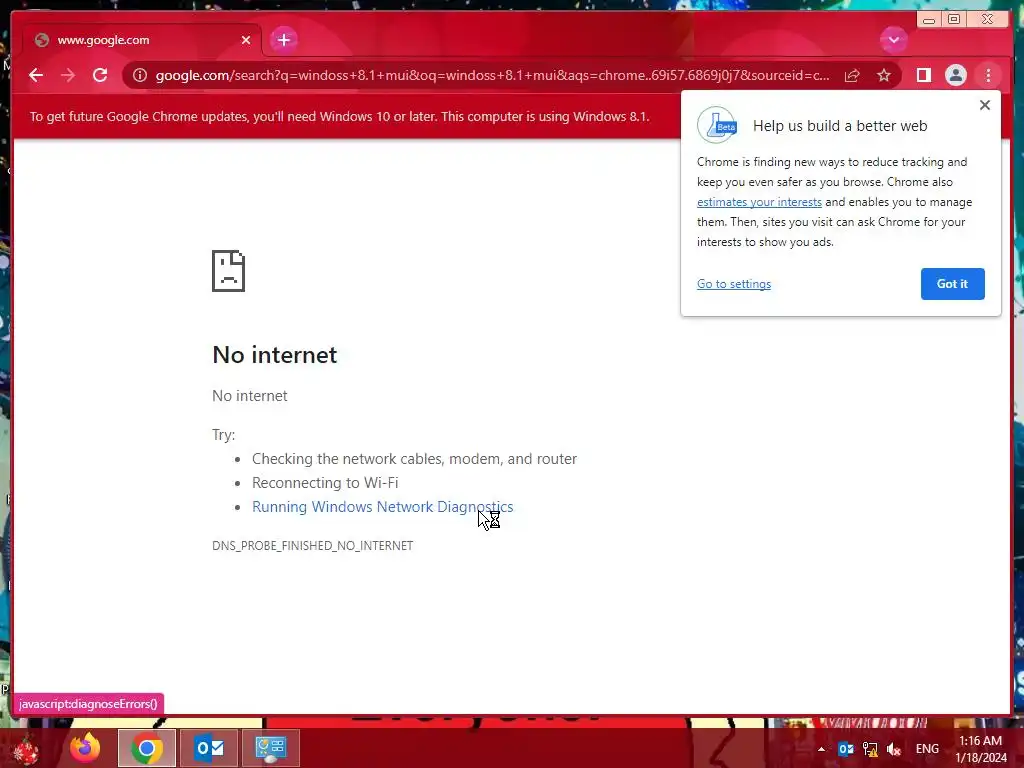Go back with Chrome's back arrow

coord(36,75)
